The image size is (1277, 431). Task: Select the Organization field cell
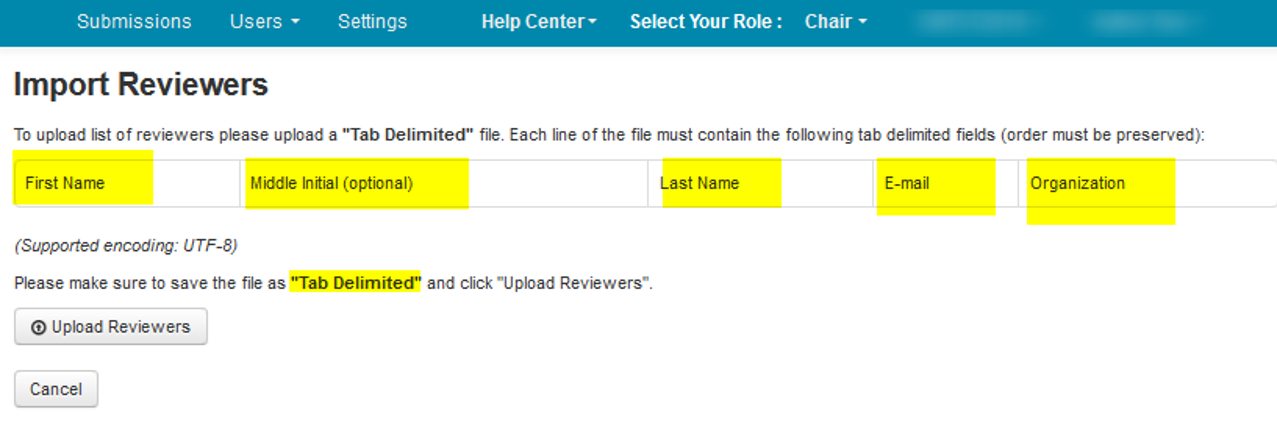(1147, 183)
